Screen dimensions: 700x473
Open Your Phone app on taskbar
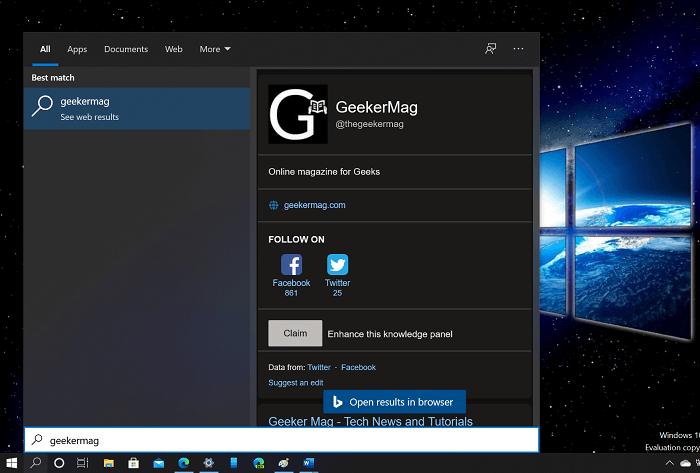click(x=233, y=463)
